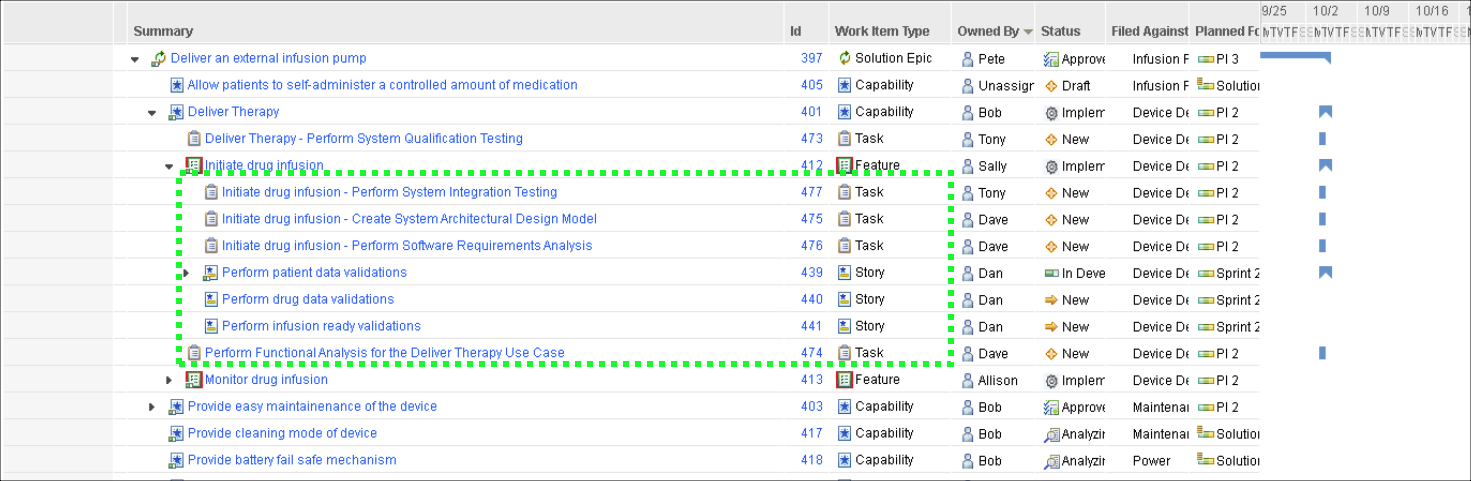
Task: Expand the Monitor drug infusion feature
Action: point(169,380)
